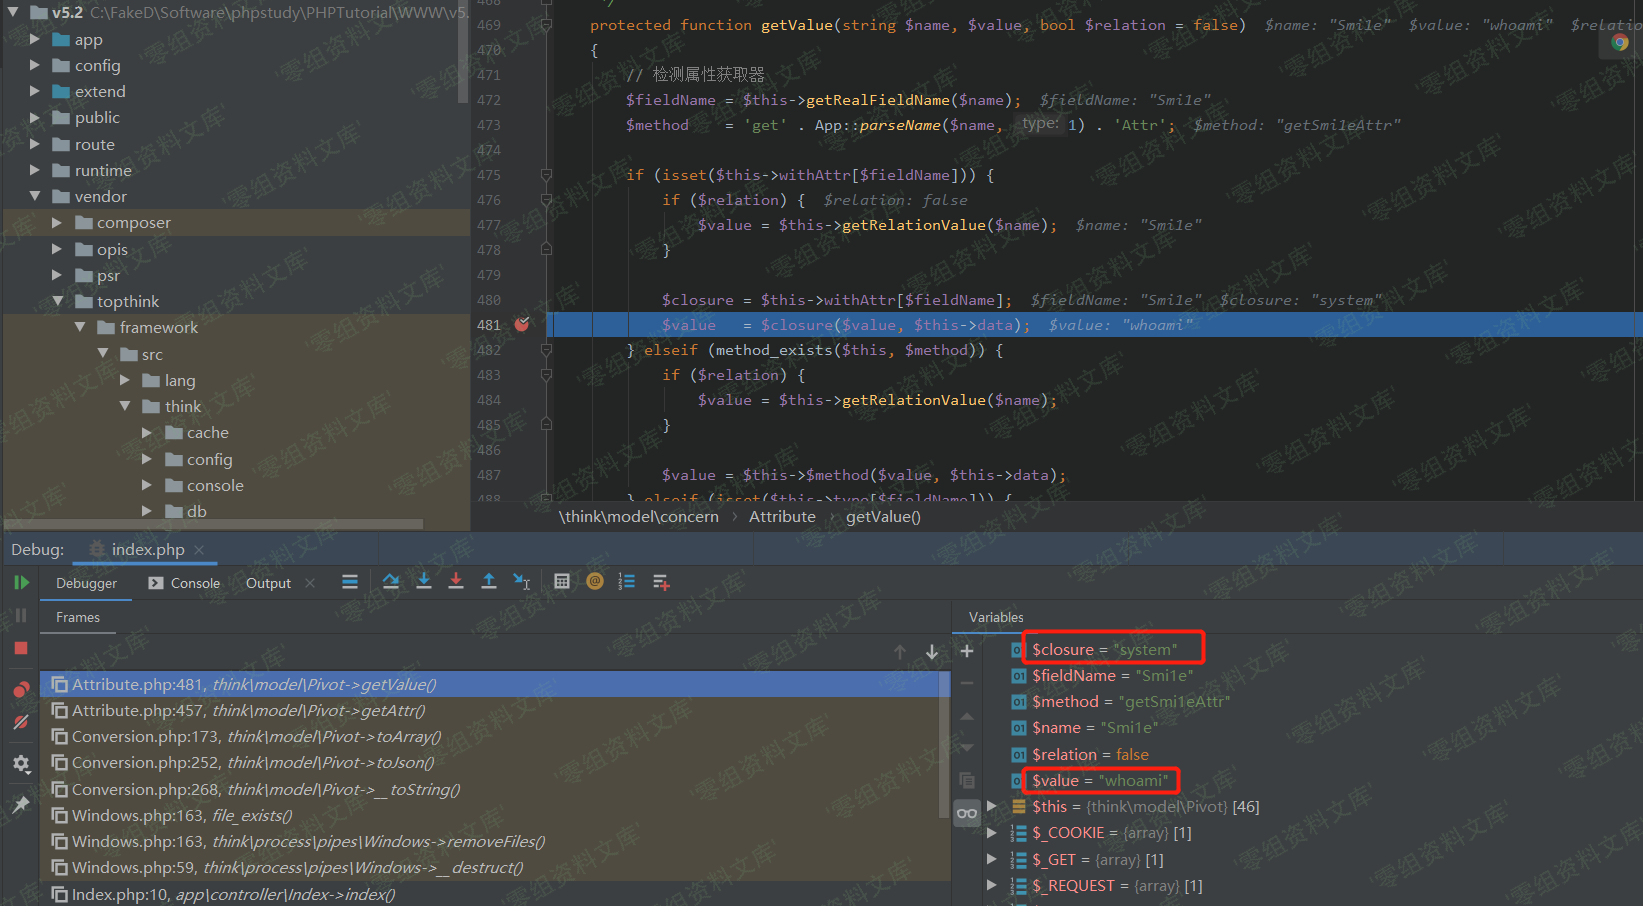1643x906 pixels.
Task: Switch to the Output tab
Action: [268, 583]
